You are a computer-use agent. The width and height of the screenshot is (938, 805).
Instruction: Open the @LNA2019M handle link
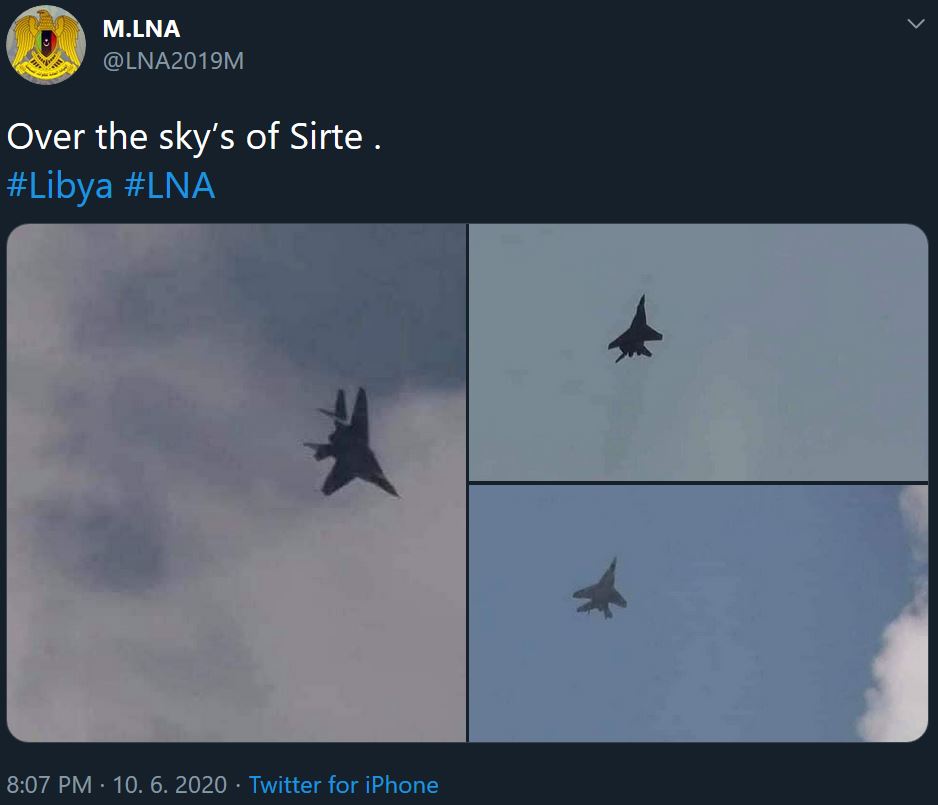click(x=174, y=61)
